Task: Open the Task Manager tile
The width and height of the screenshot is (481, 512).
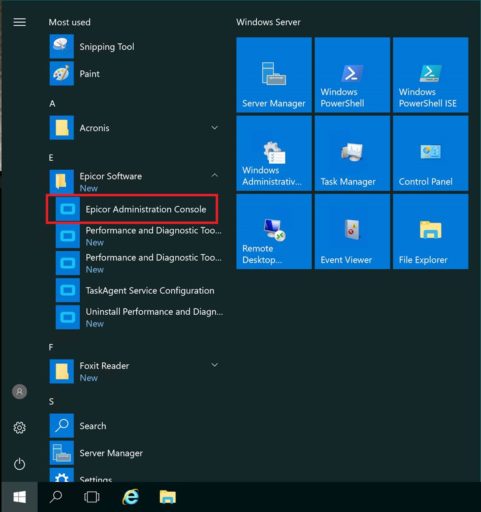Action: (x=352, y=153)
